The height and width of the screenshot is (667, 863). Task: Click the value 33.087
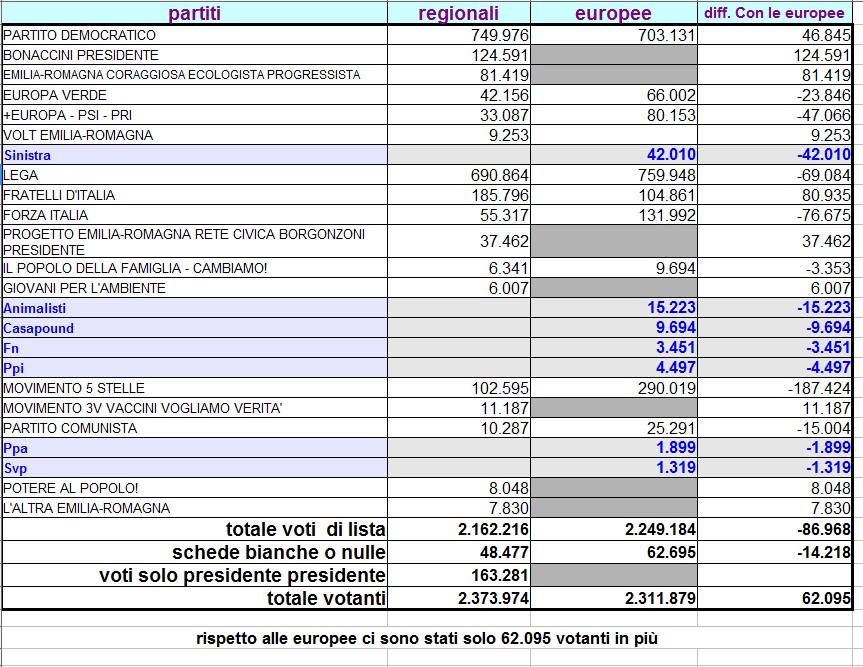point(504,115)
